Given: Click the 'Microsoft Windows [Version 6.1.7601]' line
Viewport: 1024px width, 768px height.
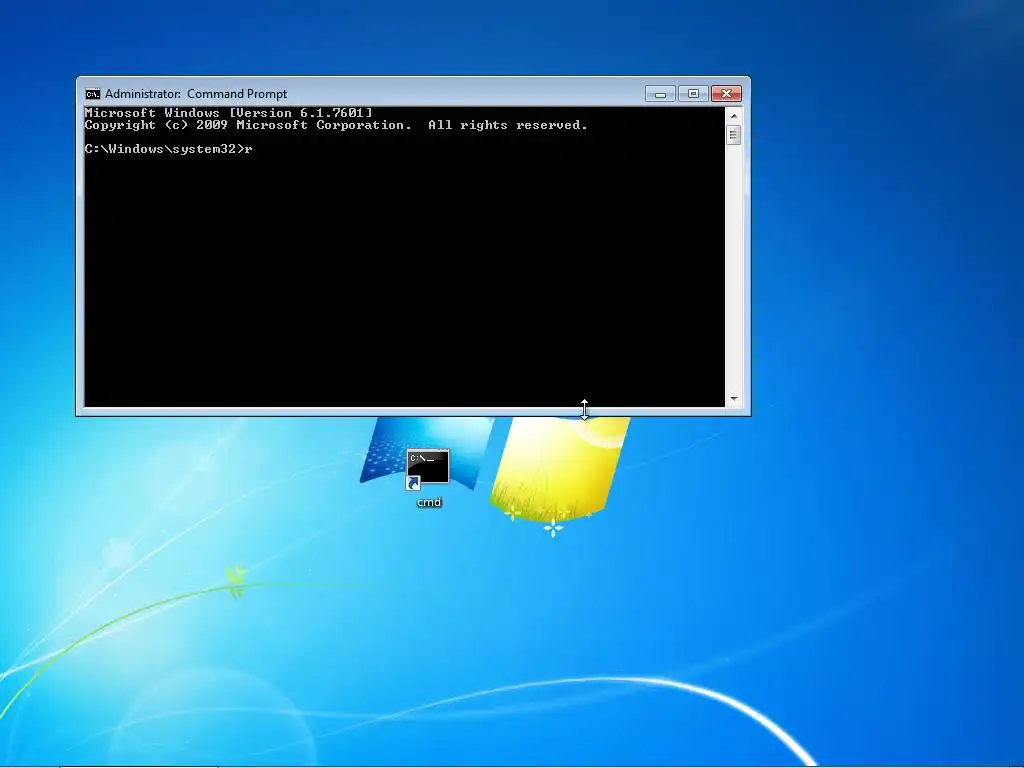Looking at the screenshot, I should [x=229, y=112].
